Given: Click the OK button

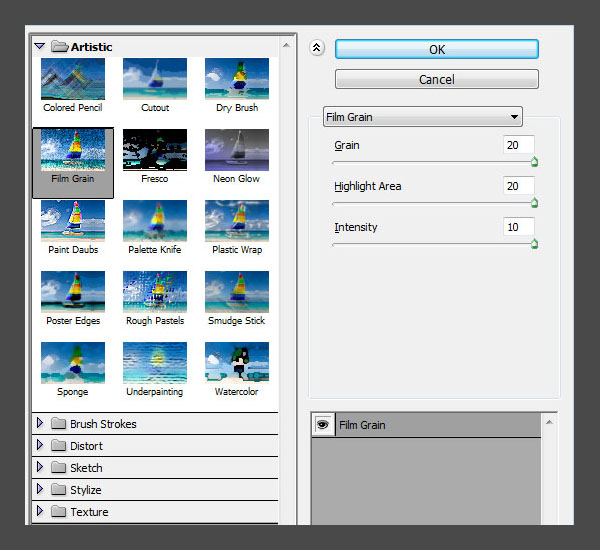Looking at the screenshot, I should click(437, 49).
